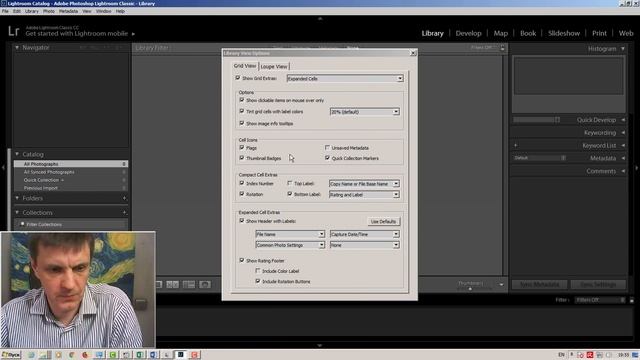This screenshot has height=360, width=640.
Task: Add collection with Collections plus icon
Action: (124, 212)
